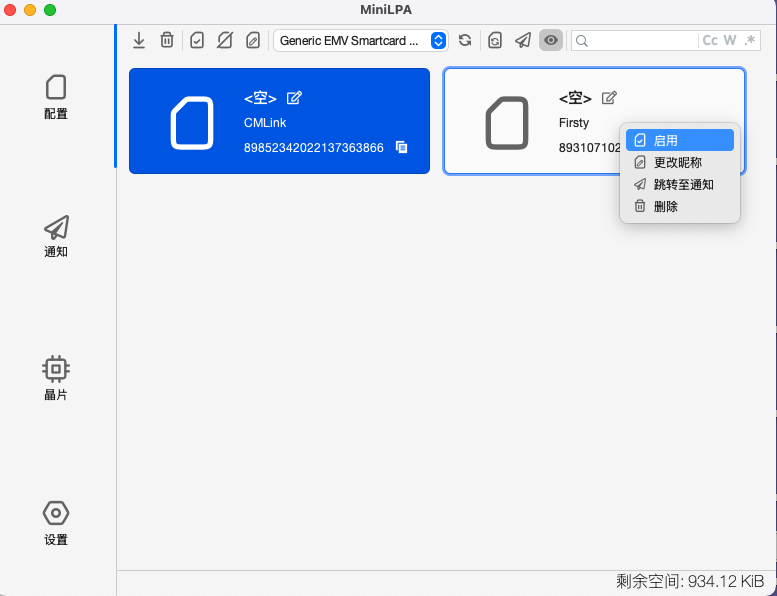
Task: Click the download profile icon in toolbar
Action: click(139, 40)
